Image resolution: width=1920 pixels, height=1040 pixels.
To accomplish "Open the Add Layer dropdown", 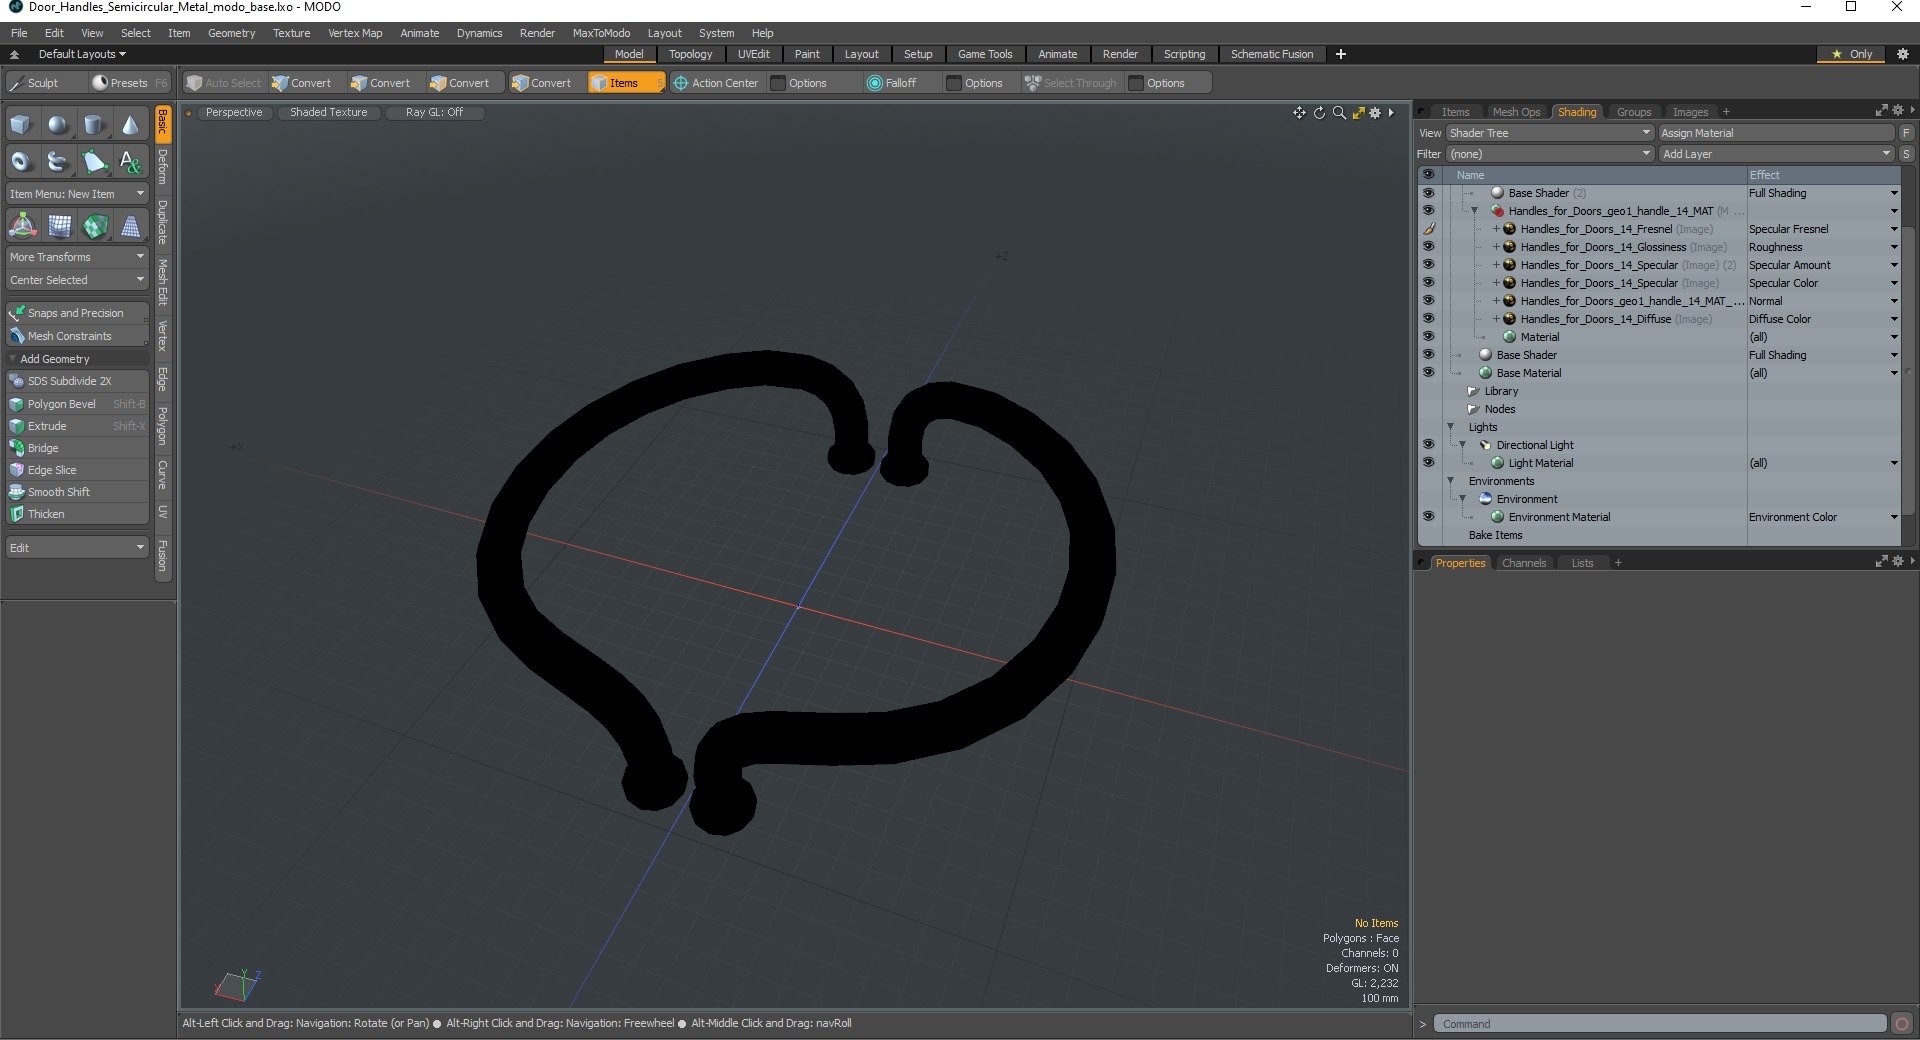I will (1776, 154).
